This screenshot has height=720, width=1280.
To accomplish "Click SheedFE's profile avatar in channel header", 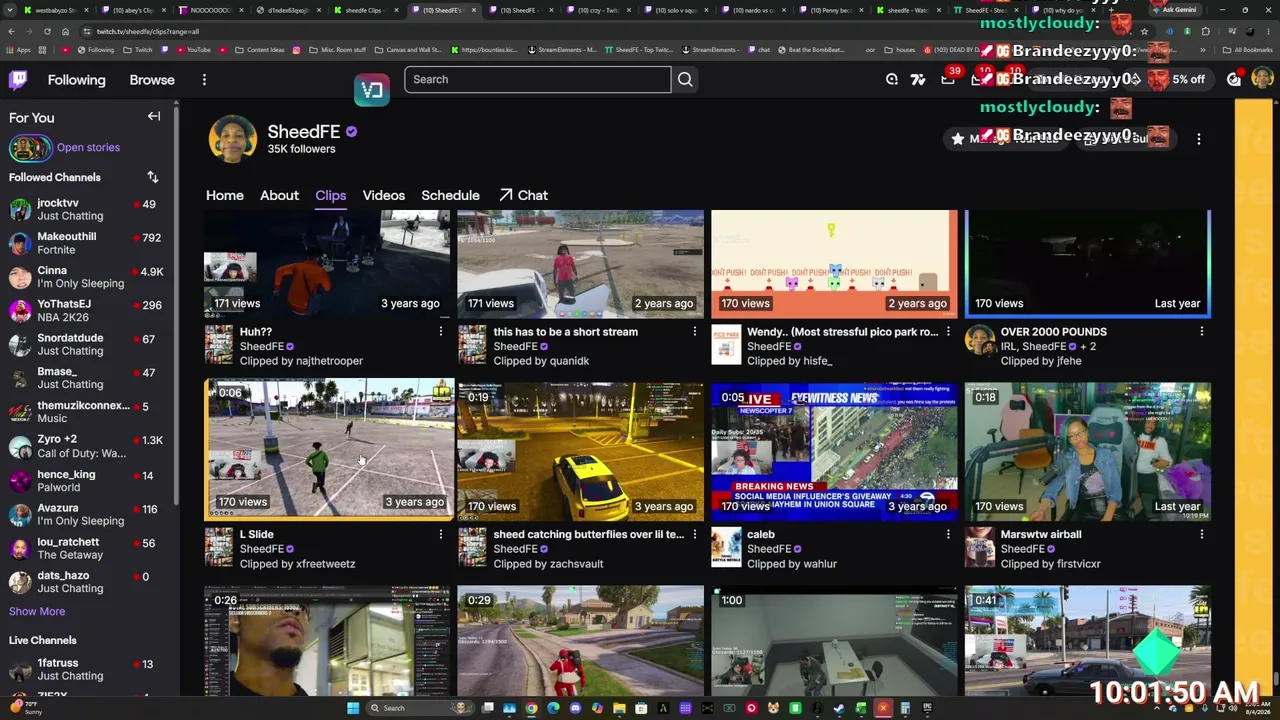I will (x=232, y=138).
